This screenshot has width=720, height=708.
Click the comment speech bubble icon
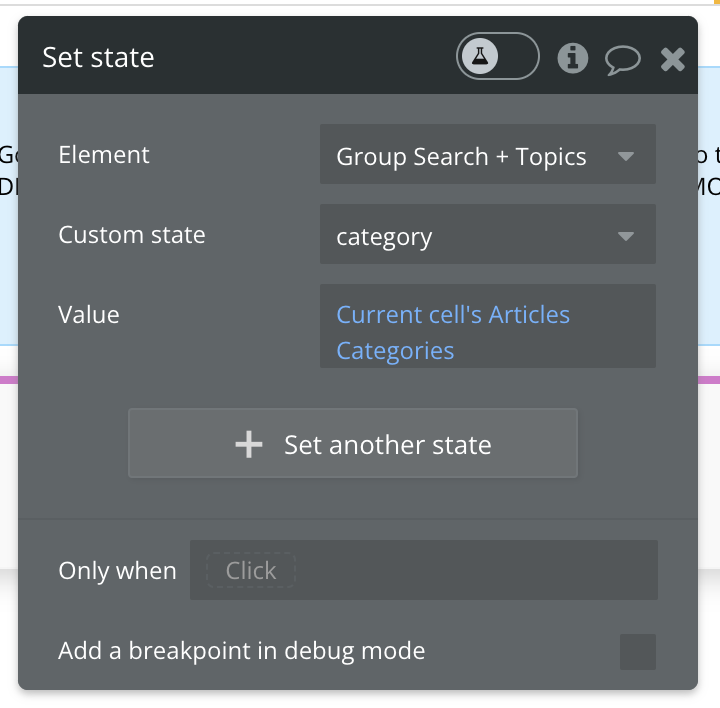(622, 59)
